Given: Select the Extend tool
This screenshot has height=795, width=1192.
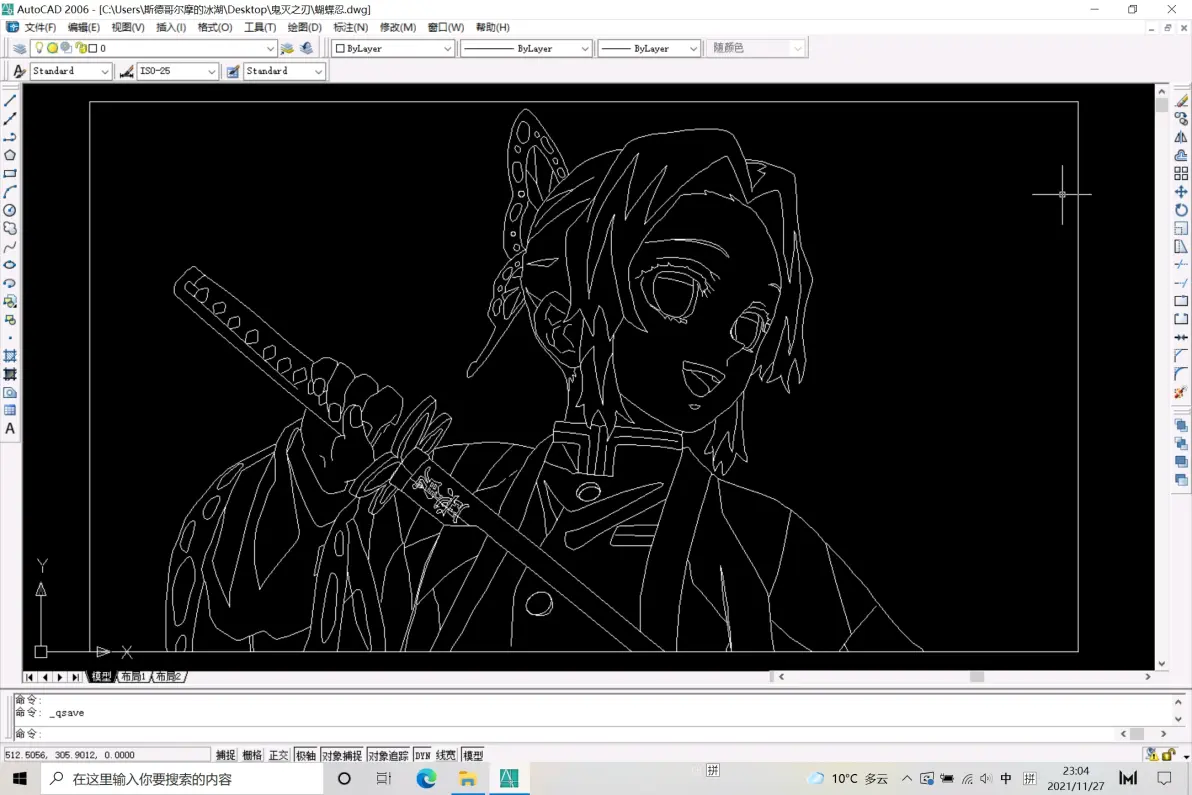Looking at the screenshot, I should (1181, 283).
